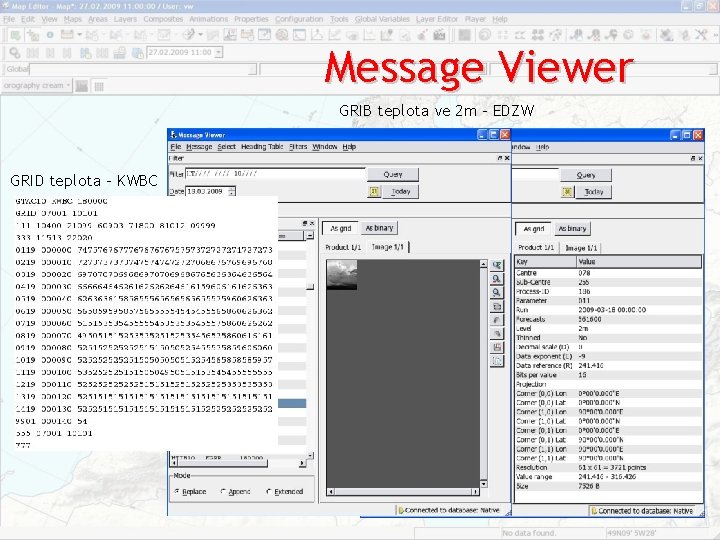Click Today button in front Message Viewer
720x540 pixels.
400,191
